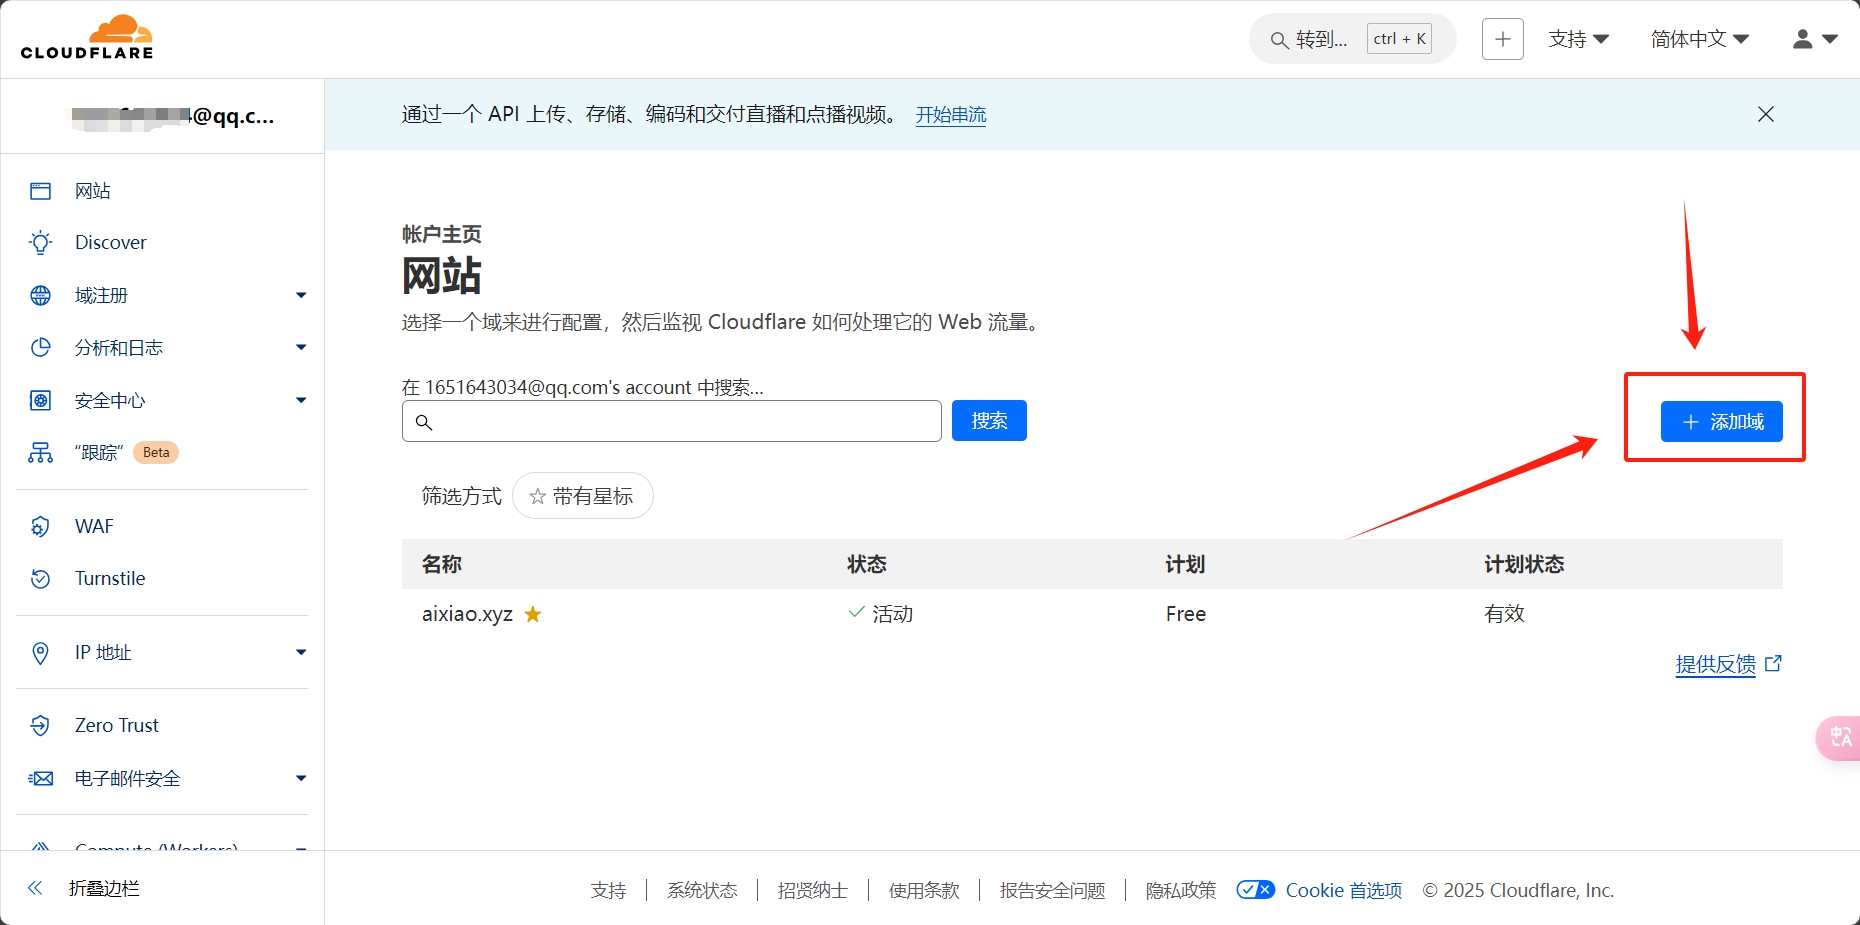Click the 域注册 globe icon
The height and width of the screenshot is (925, 1860).
tap(40, 295)
